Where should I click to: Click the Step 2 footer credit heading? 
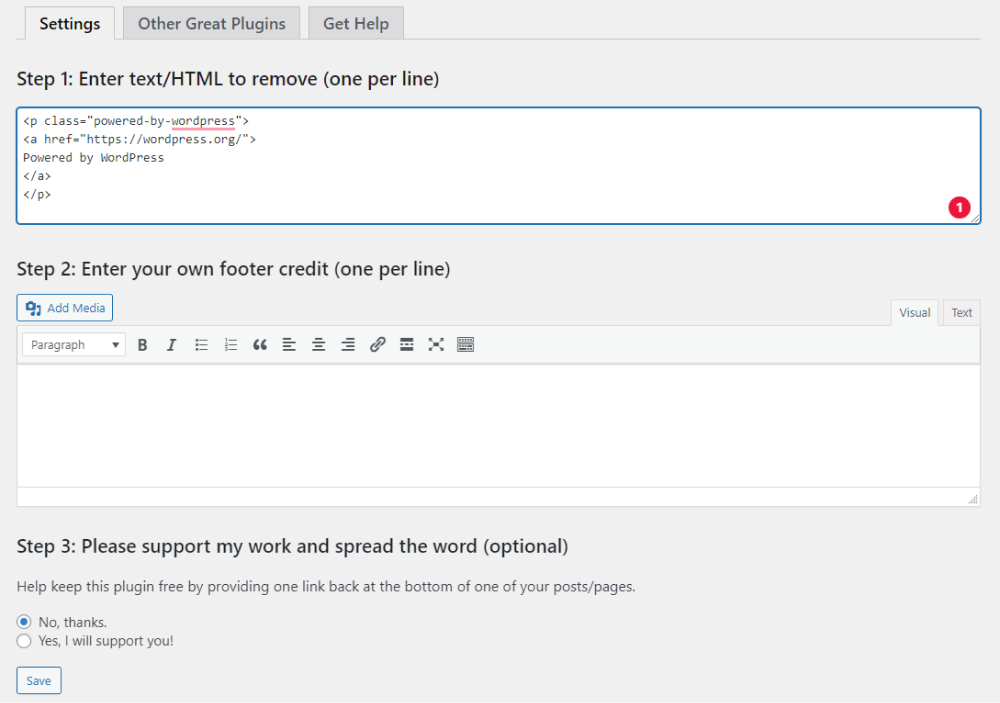pyautogui.click(x=233, y=269)
